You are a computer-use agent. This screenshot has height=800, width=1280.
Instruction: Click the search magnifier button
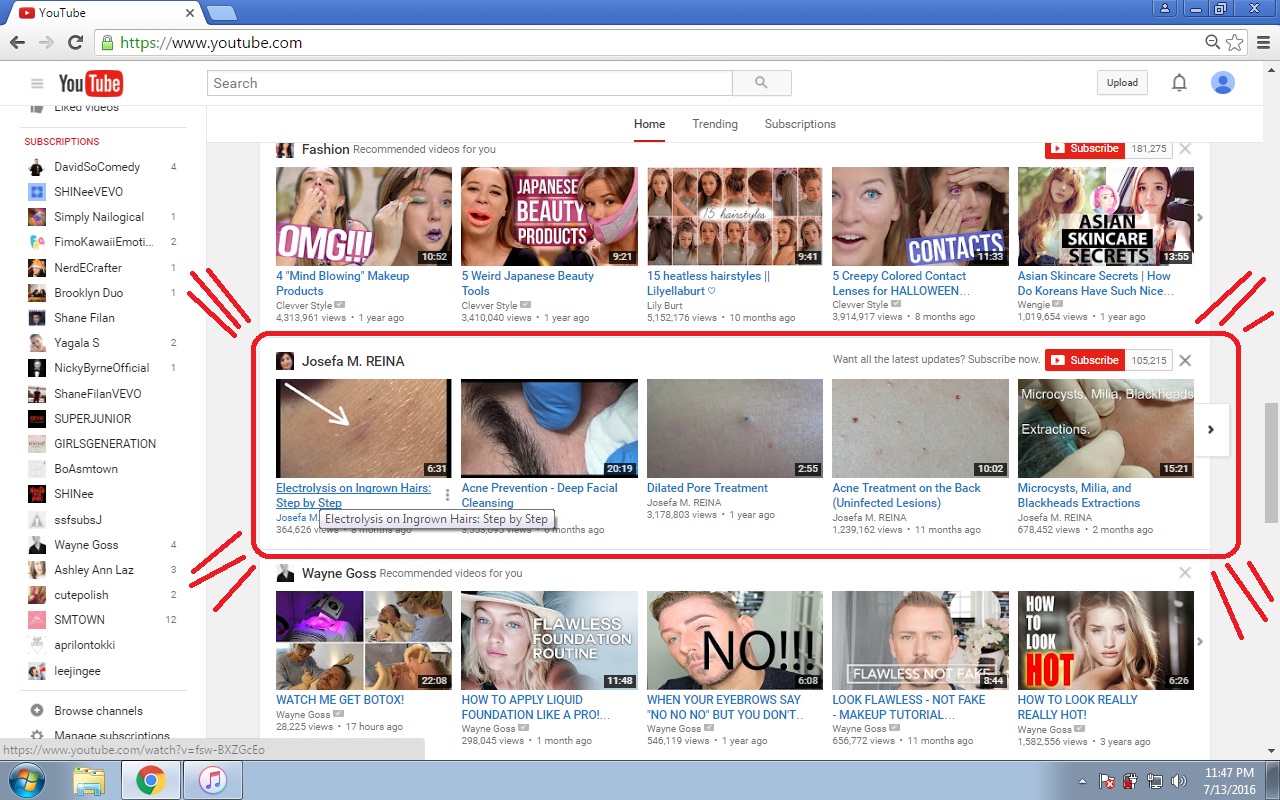coord(762,83)
